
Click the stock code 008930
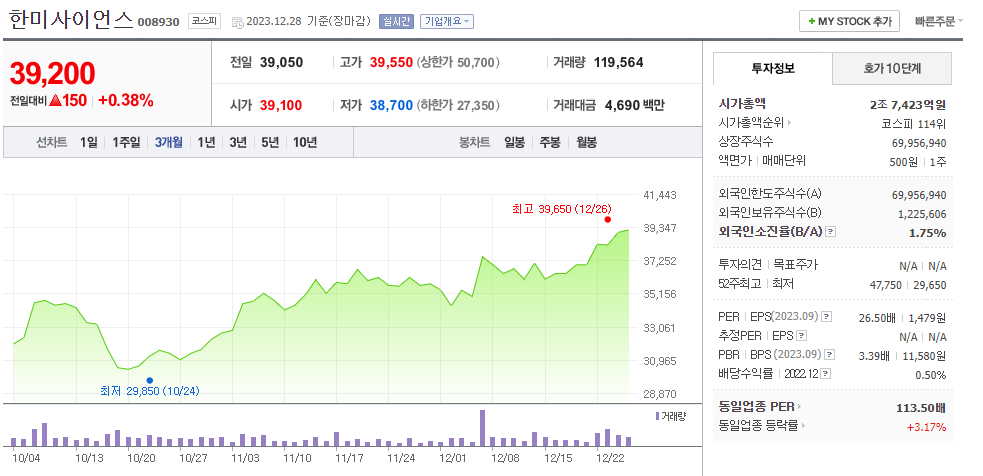click(159, 23)
